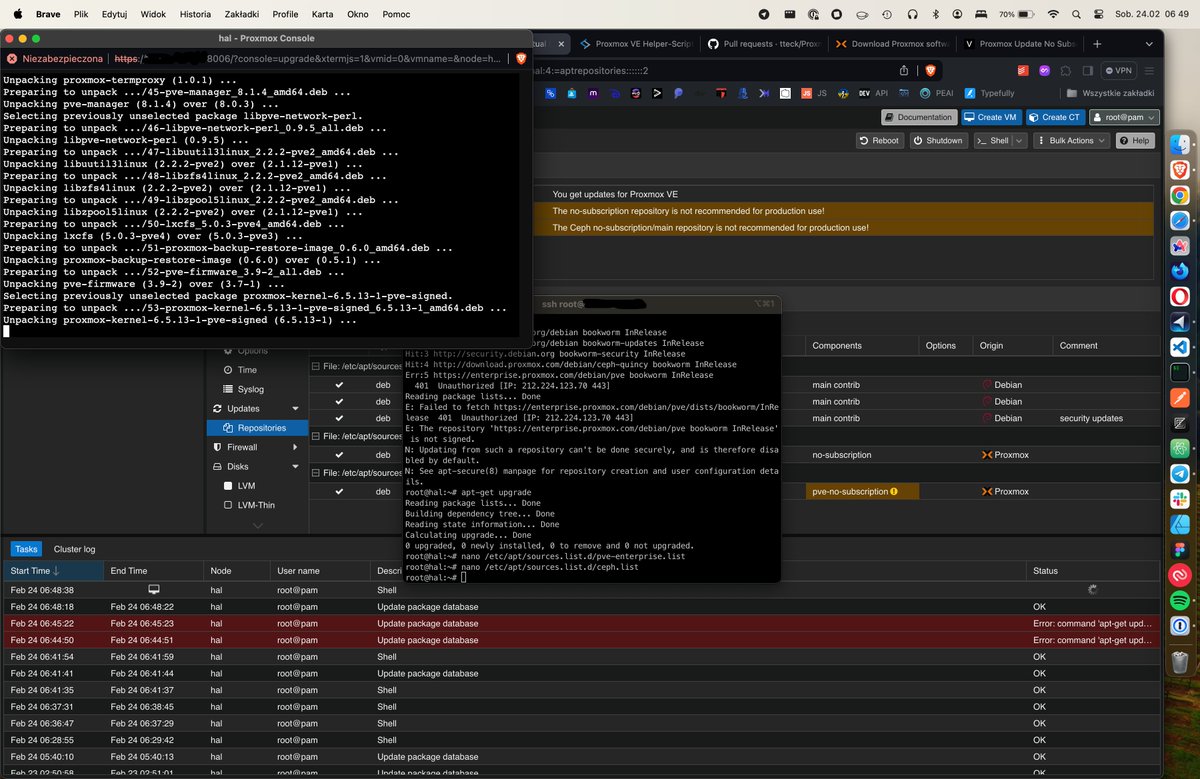This screenshot has width=1200, height=779.
Task: Open Time settings in node sidebar
Action: pyautogui.click(x=247, y=370)
